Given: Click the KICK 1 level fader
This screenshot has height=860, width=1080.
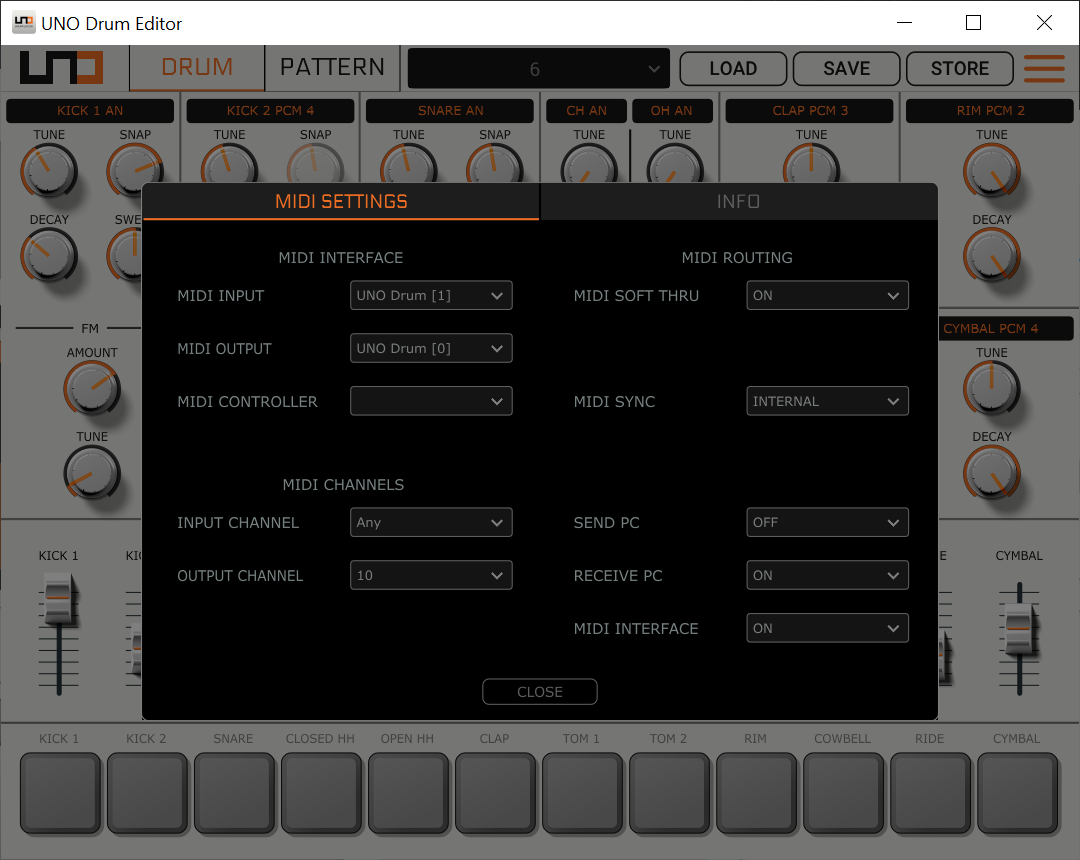Looking at the screenshot, I should tap(59, 601).
